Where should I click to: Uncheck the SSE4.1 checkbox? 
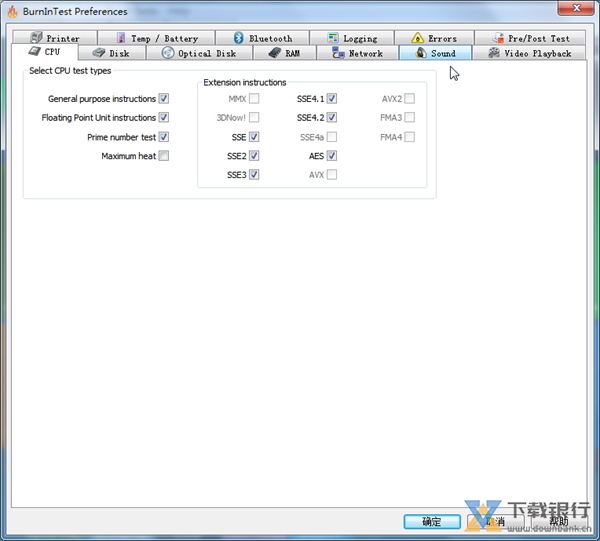point(332,99)
